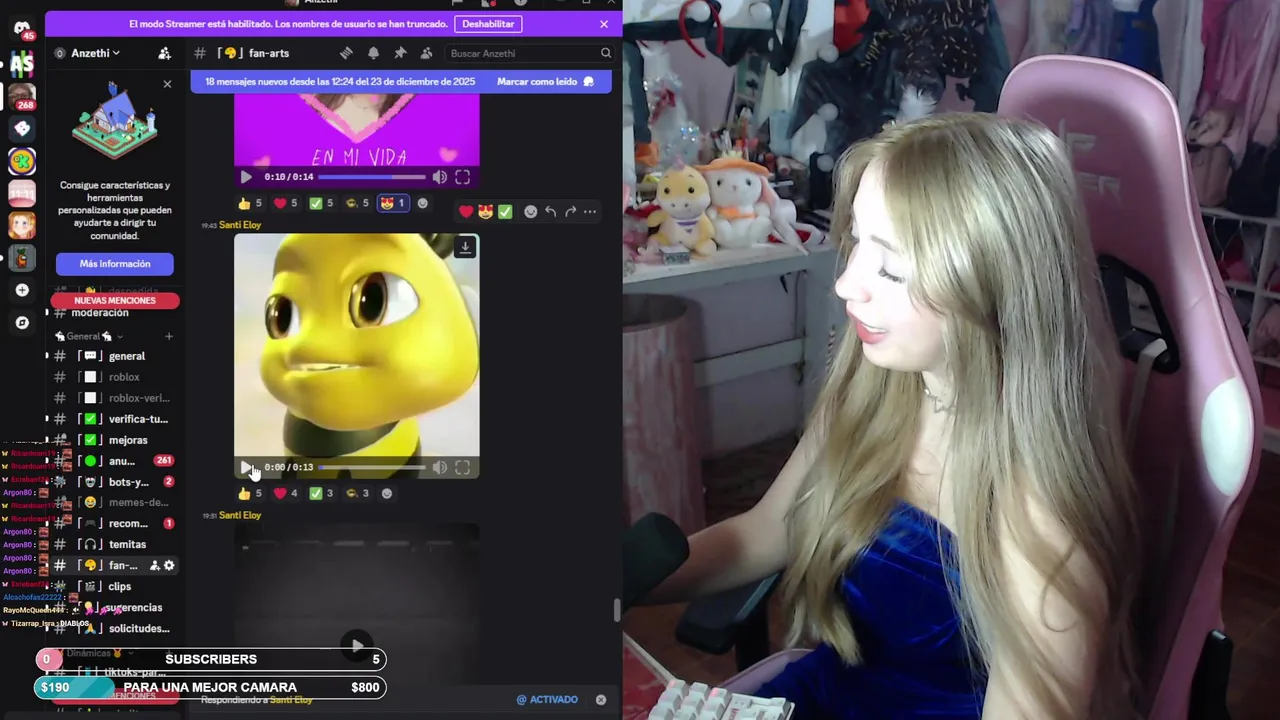Play the first video at 0:10
This screenshot has width=1280, height=720.
point(246,177)
